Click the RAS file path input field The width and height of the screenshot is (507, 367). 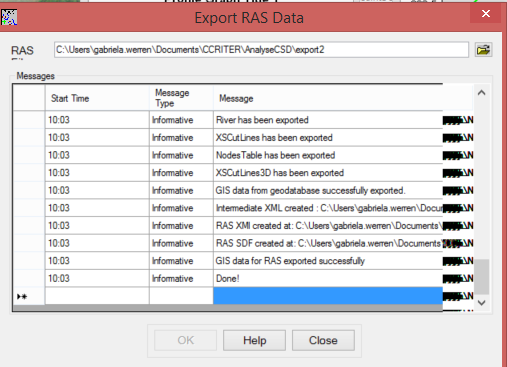[261, 50]
